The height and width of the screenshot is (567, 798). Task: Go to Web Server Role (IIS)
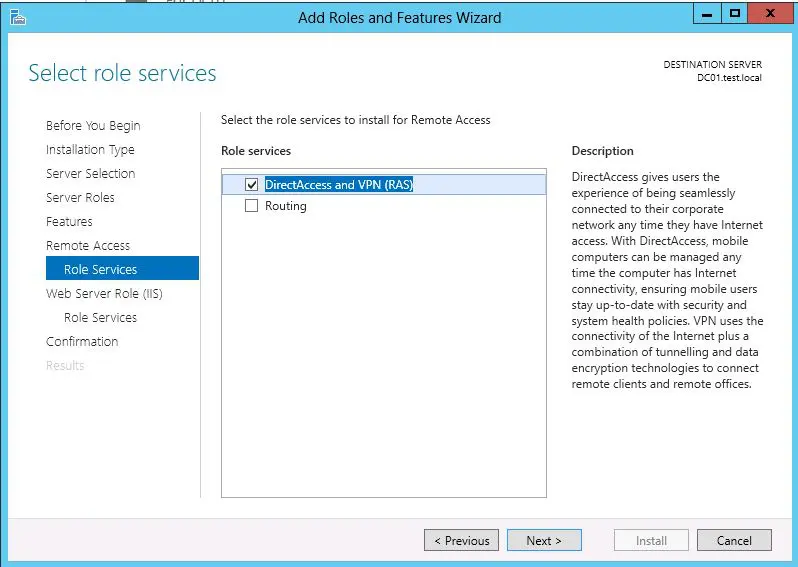click(104, 293)
